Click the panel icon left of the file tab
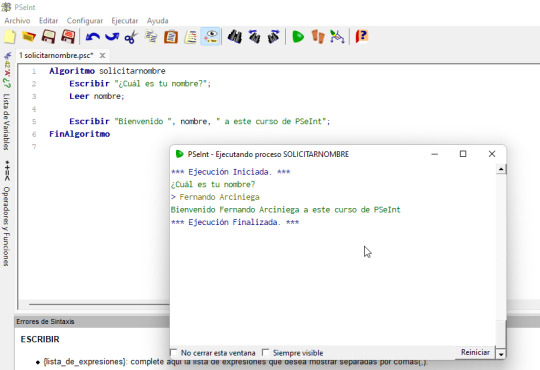540x370 pixels. [7, 55]
